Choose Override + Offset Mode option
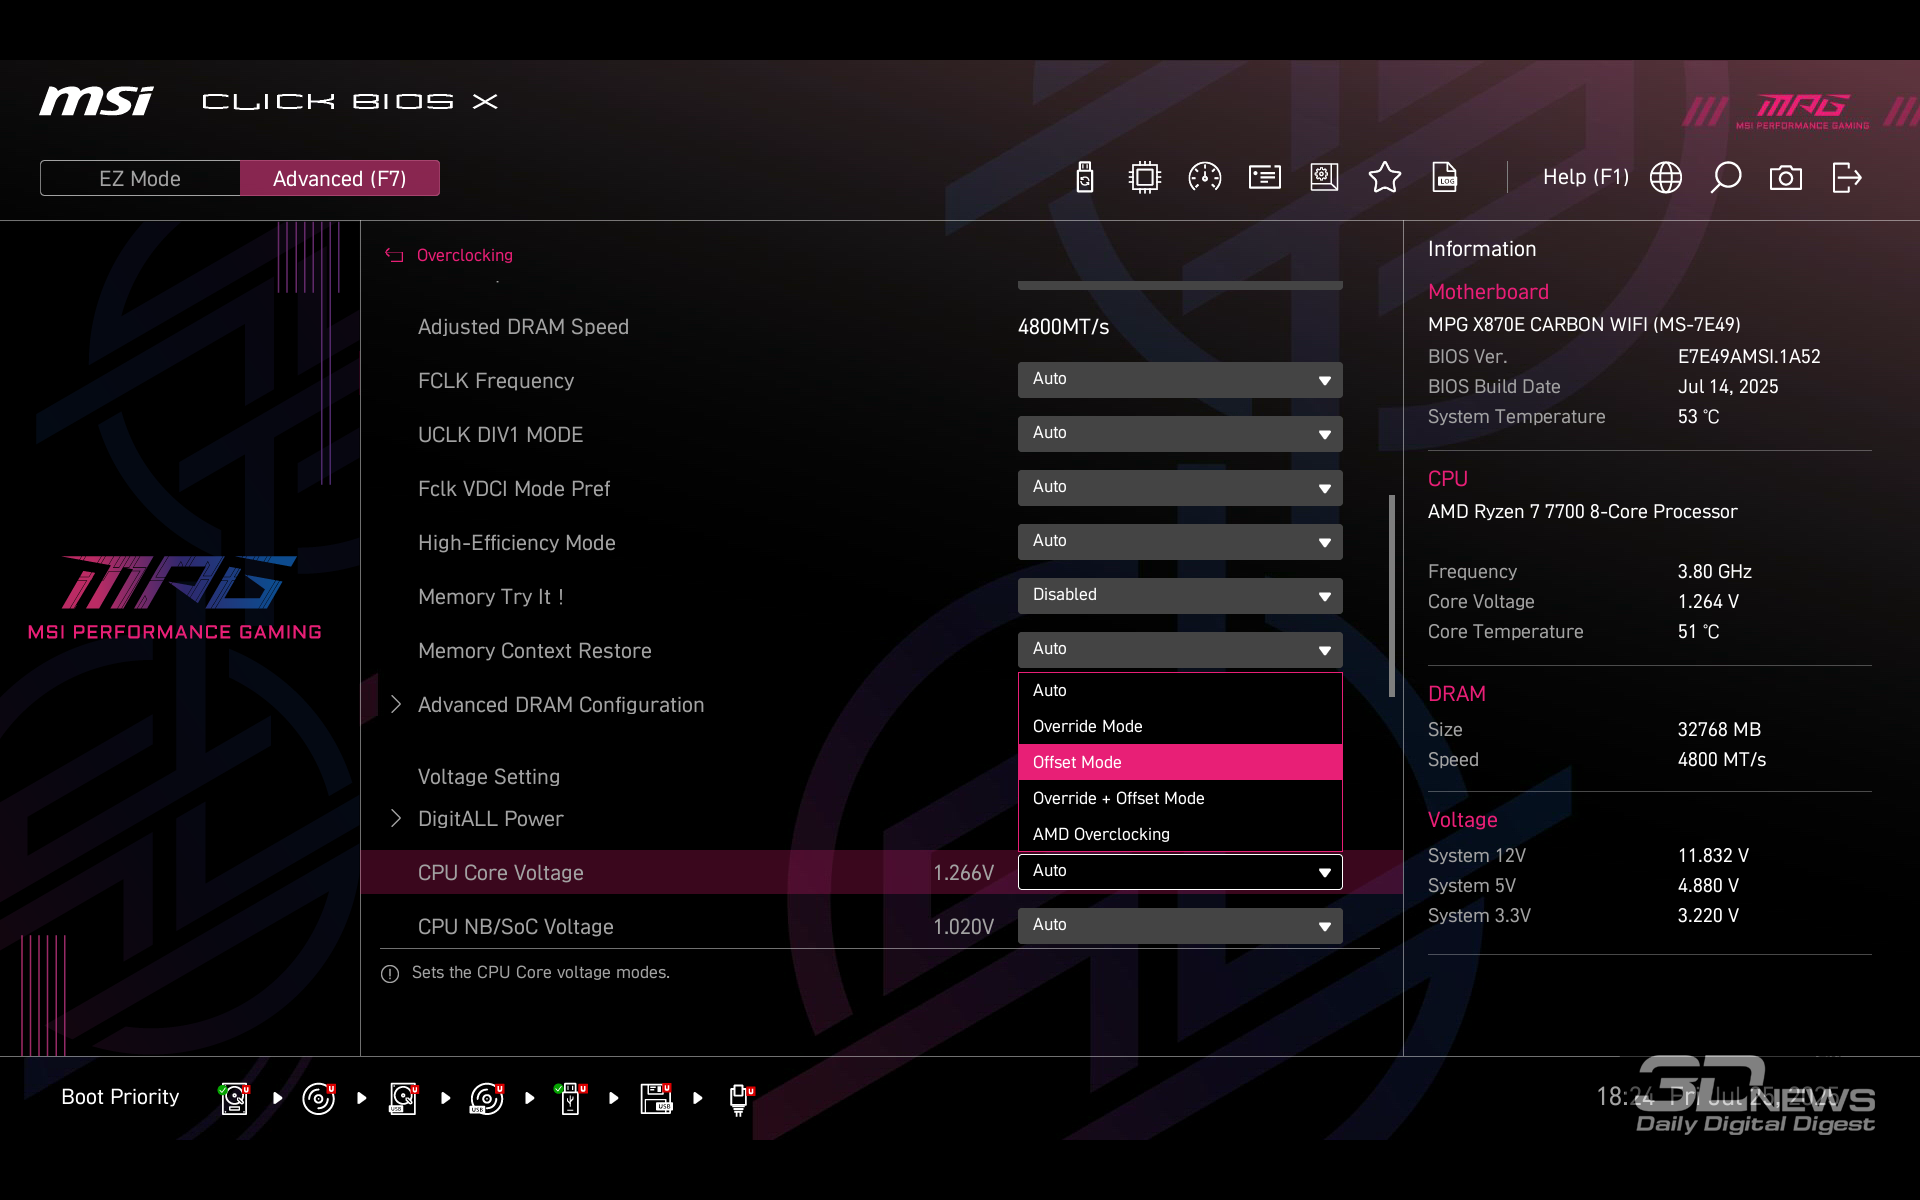 tap(1180, 798)
